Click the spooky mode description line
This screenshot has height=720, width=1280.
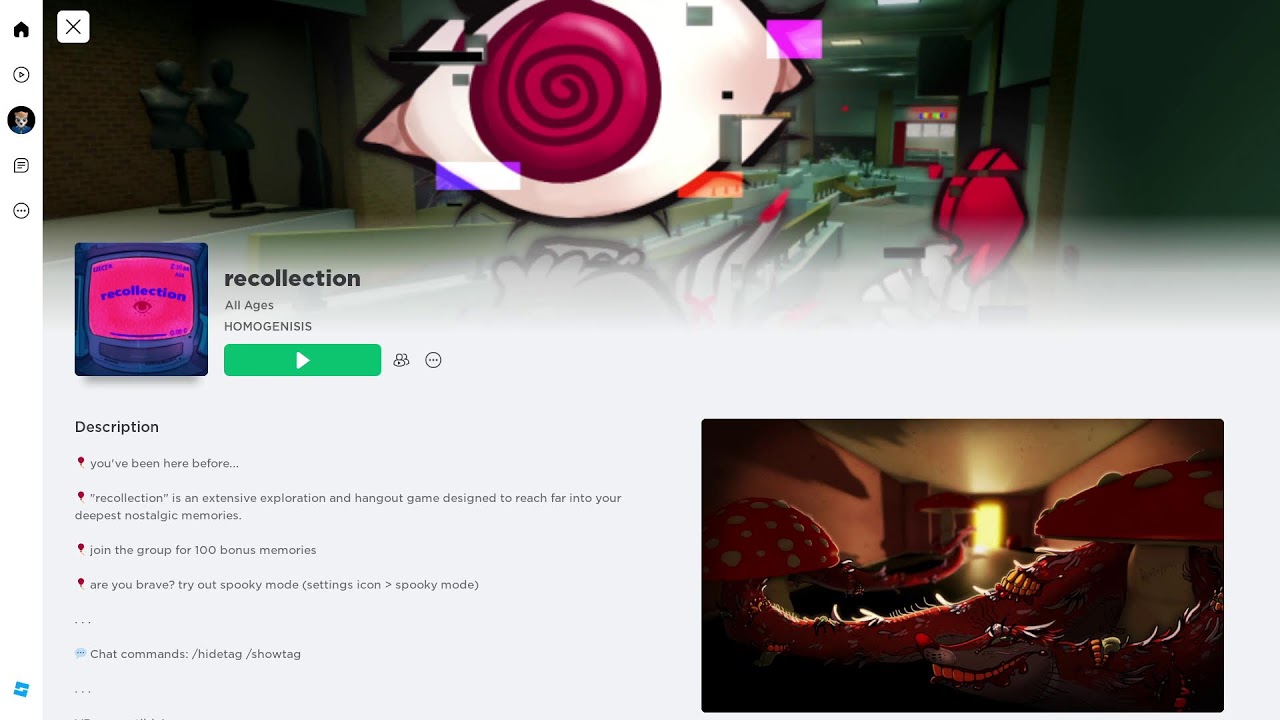coord(277,584)
